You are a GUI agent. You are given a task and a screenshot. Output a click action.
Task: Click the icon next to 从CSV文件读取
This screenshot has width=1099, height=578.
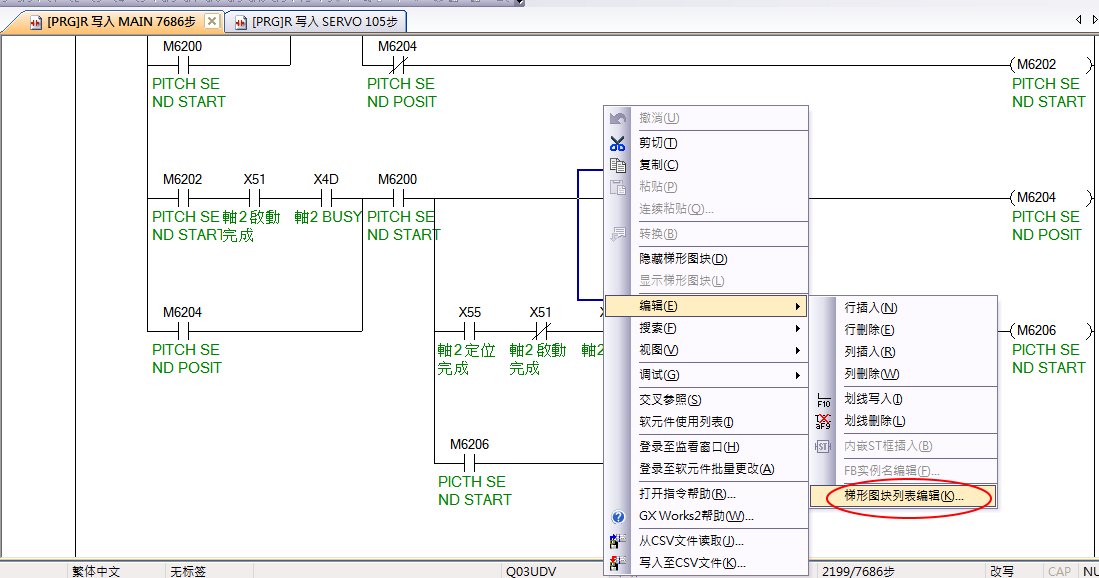pyautogui.click(x=618, y=541)
